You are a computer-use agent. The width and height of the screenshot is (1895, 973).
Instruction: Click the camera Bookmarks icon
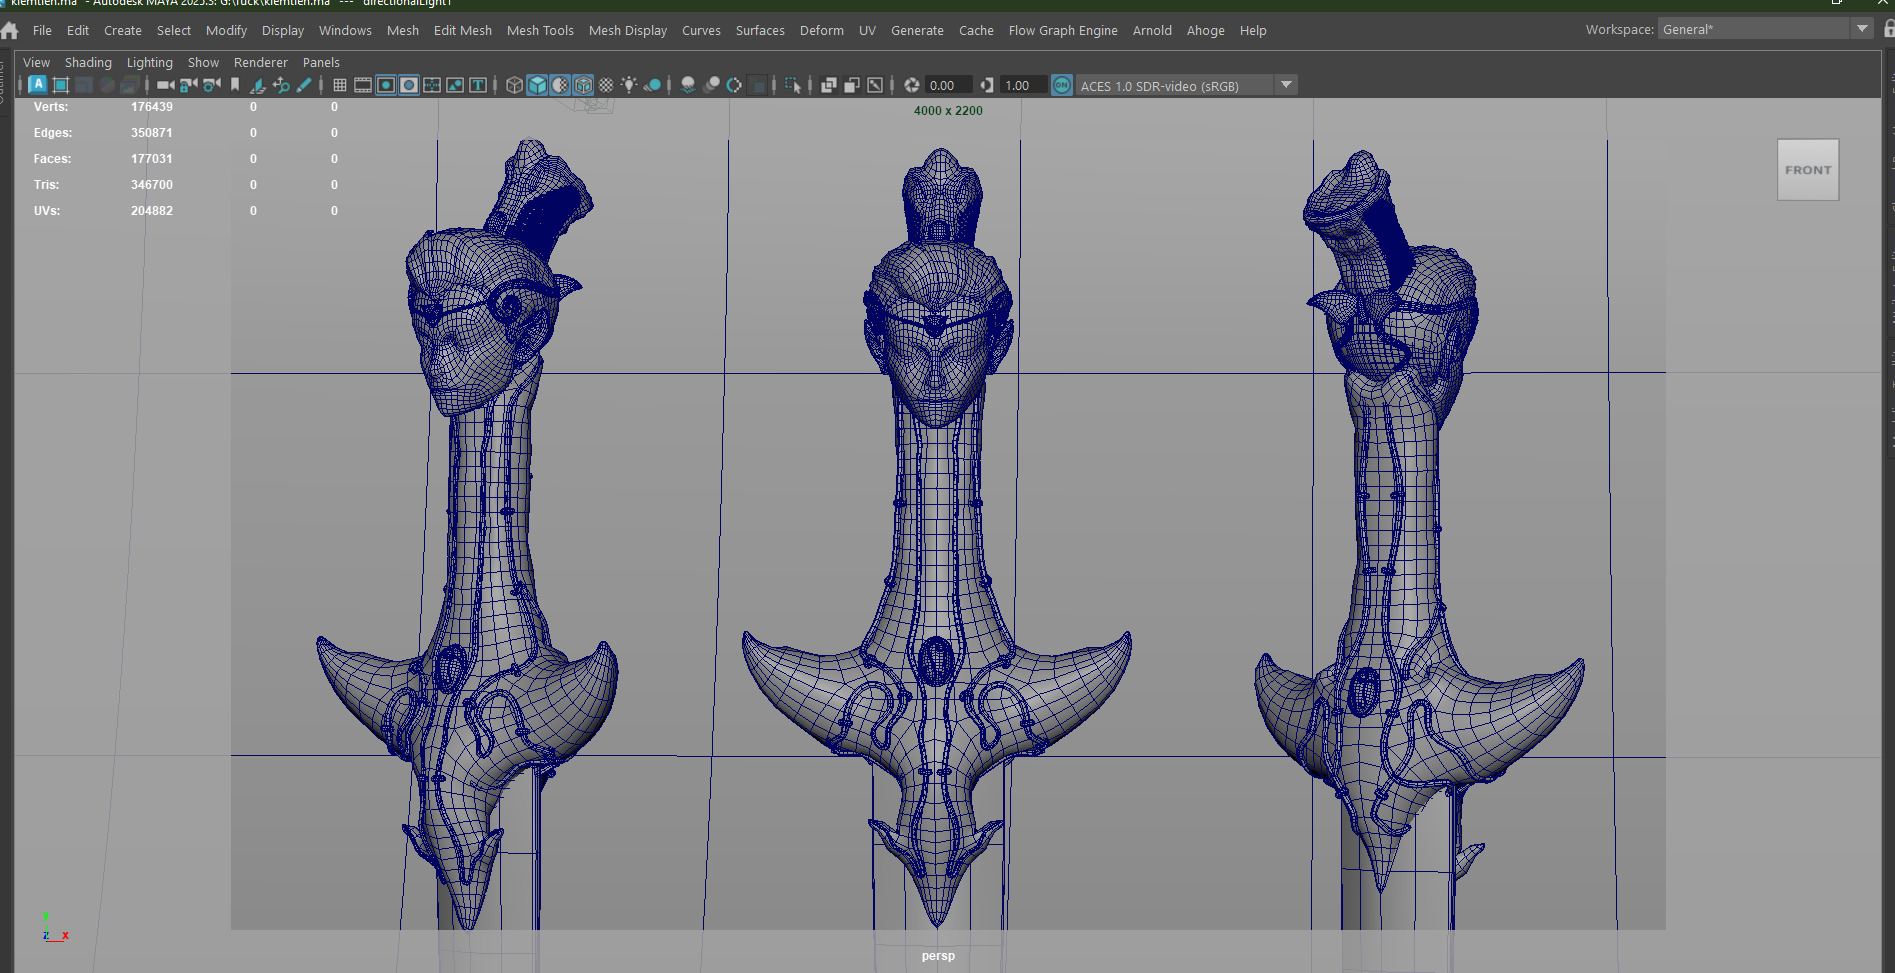coord(235,85)
